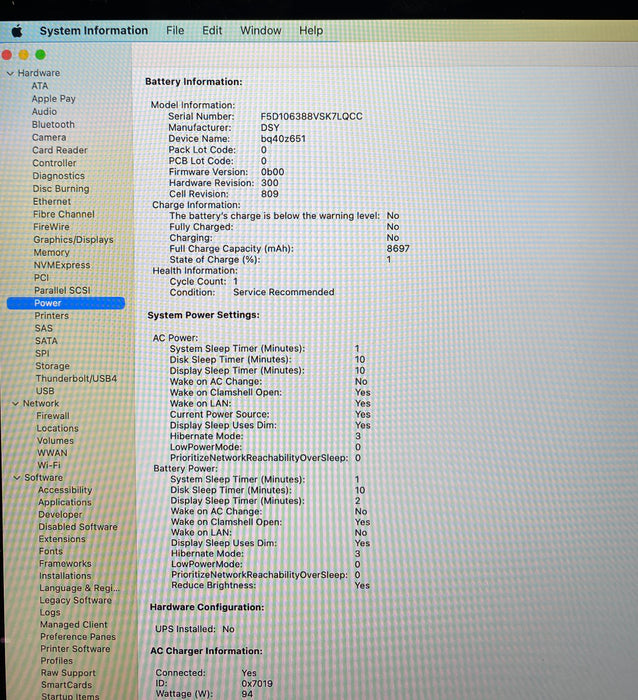638x700 pixels.
Task: Select SATA in the sidebar
Action: pyautogui.click(x=46, y=341)
